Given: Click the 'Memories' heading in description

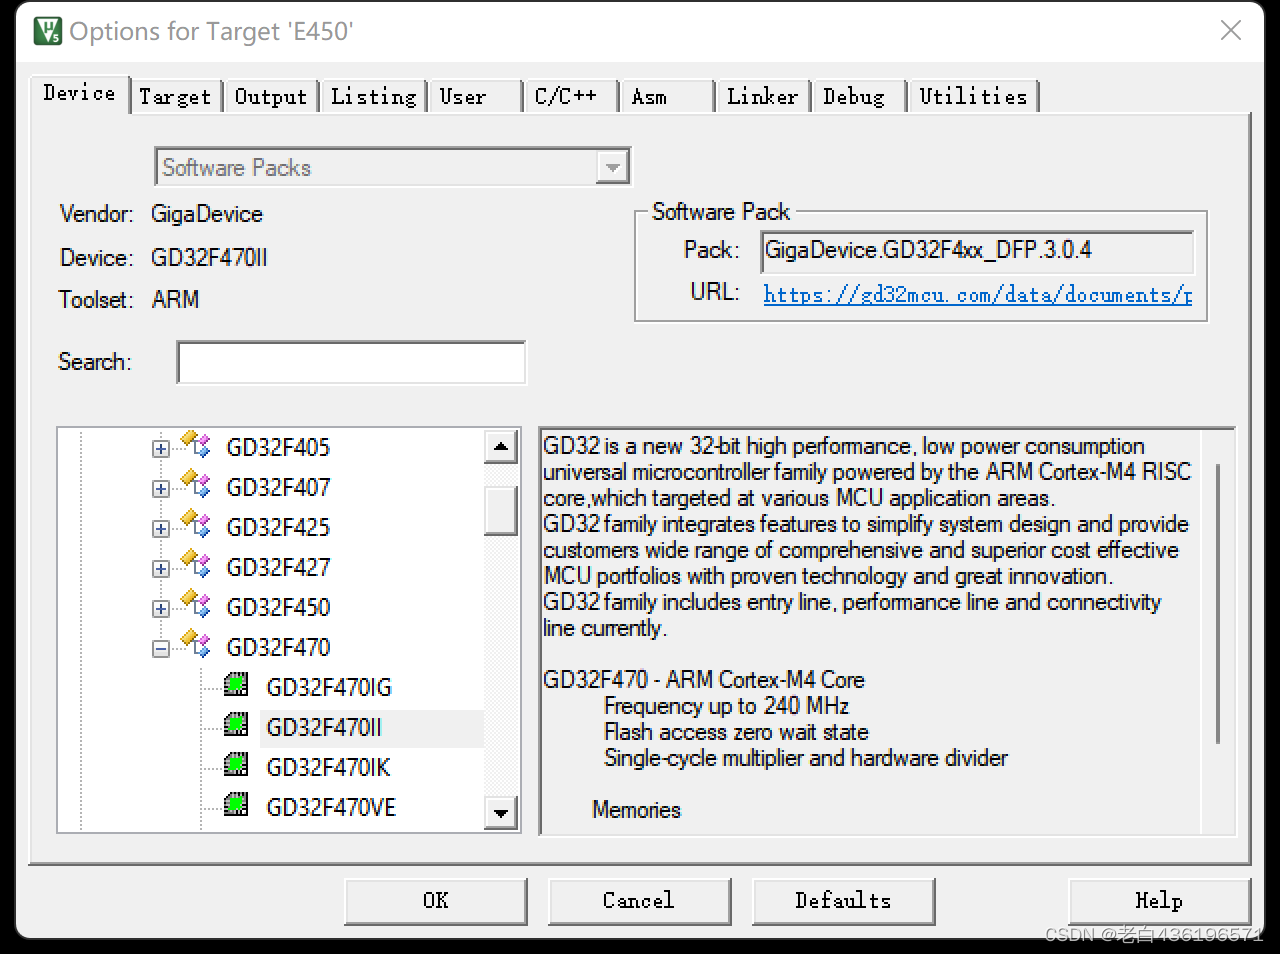Looking at the screenshot, I should click(x=636, y=810).
